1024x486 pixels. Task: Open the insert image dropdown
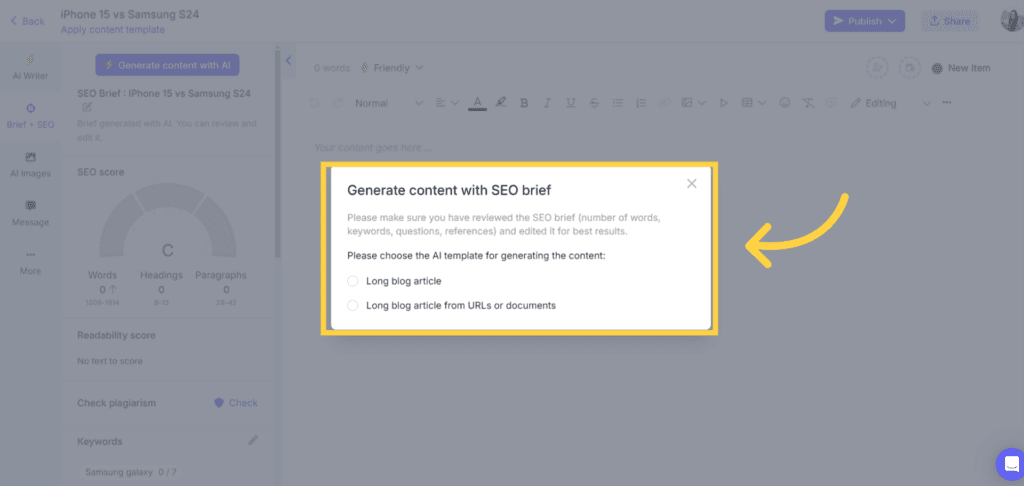[x=693, y=103]
